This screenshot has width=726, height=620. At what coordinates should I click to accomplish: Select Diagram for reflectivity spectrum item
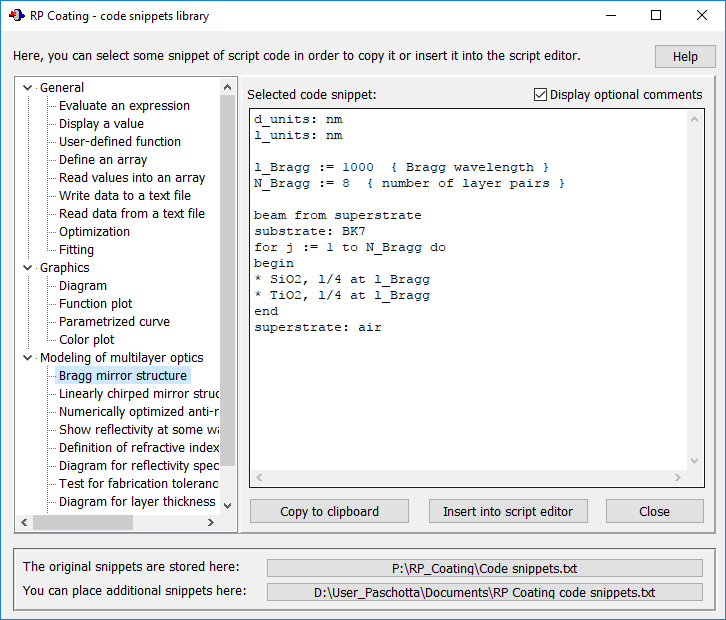pos(138,466)
